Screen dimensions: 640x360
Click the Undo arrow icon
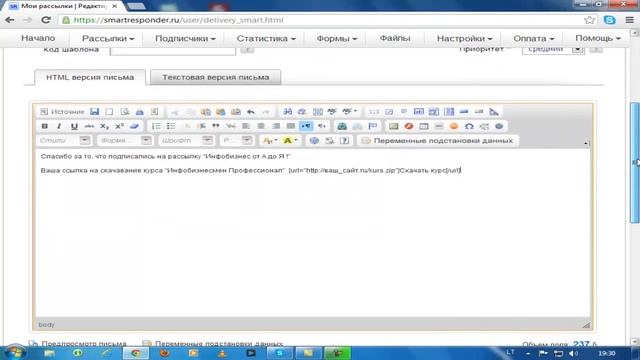(251, 111)
